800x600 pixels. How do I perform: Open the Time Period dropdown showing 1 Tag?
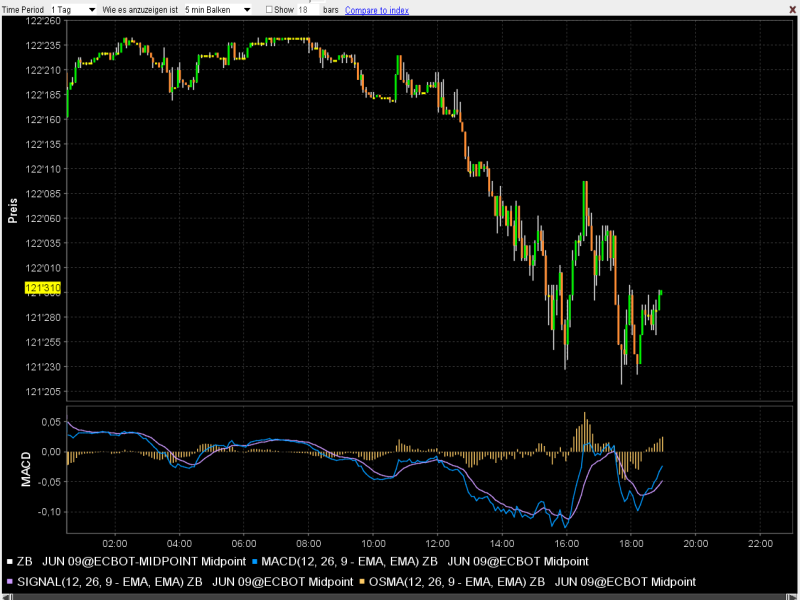[x=73, y=10]
